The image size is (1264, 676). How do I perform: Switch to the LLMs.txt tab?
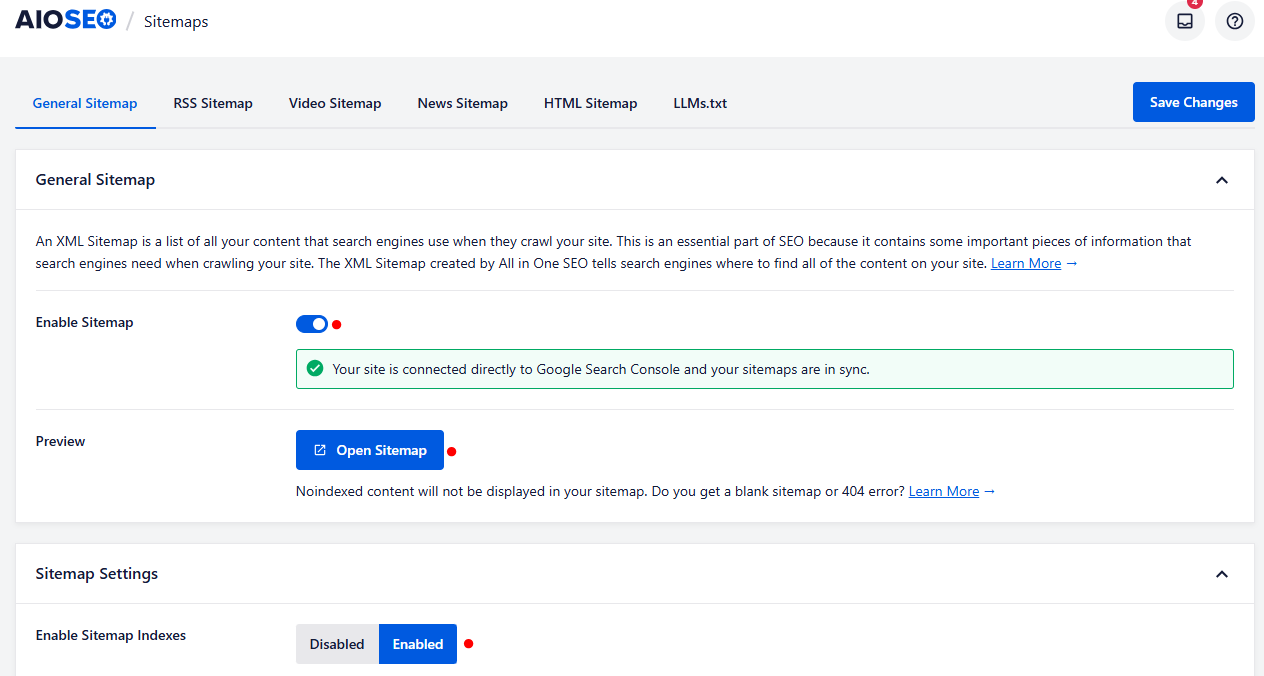click(699, 103)
